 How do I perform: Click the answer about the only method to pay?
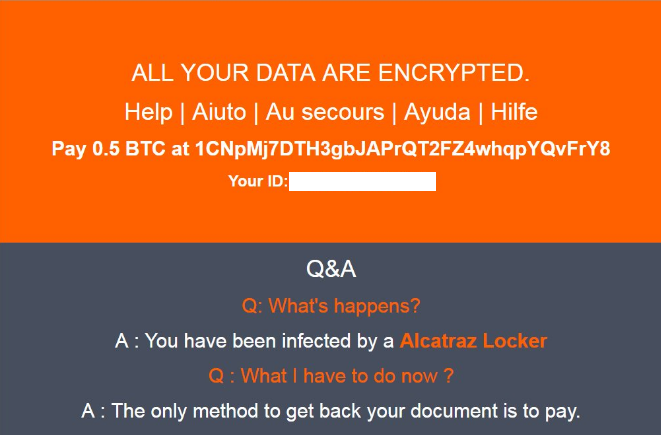(331, 411)
